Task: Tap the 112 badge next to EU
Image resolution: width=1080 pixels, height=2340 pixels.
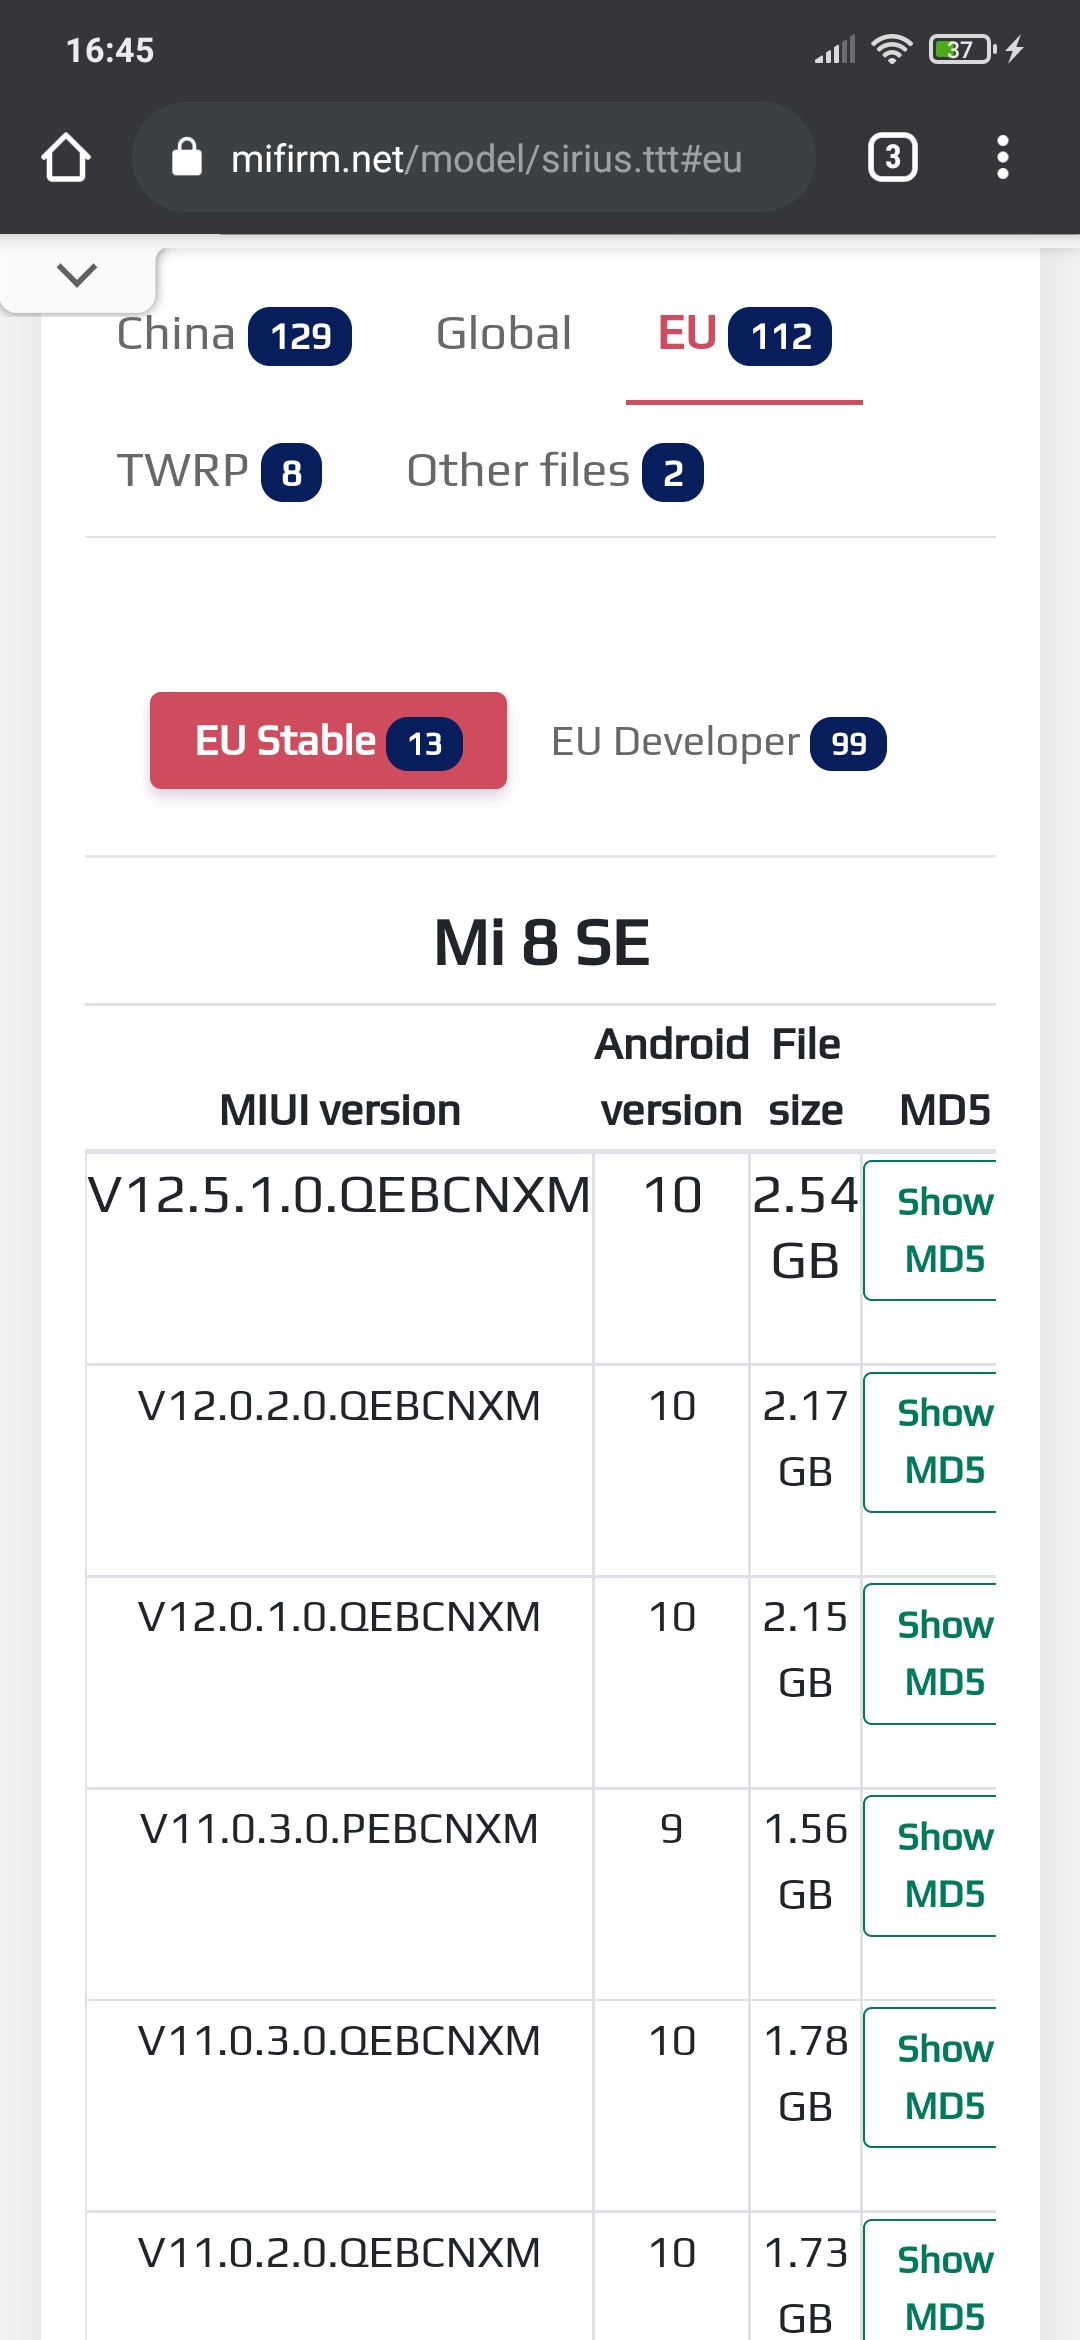Action: point(780,336)
